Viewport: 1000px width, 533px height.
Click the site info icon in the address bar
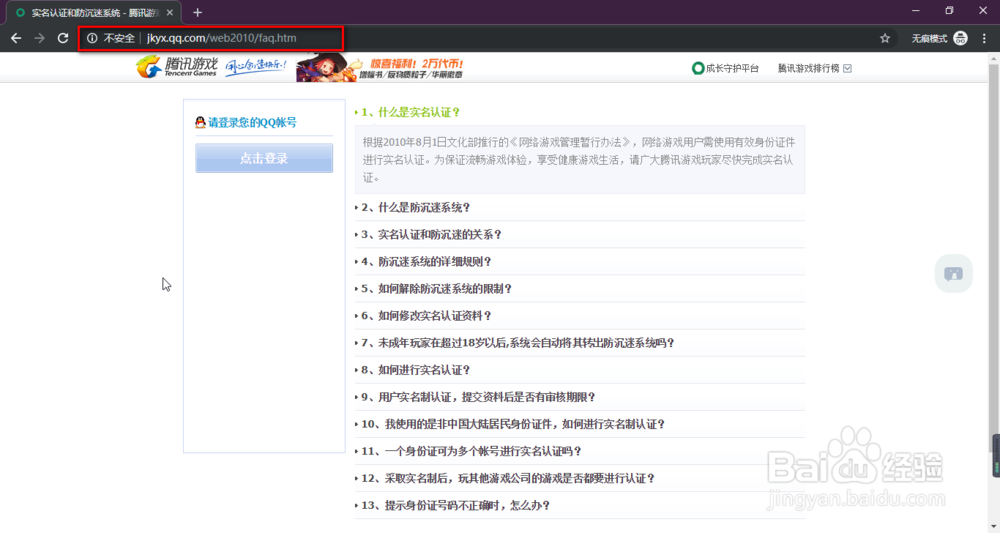pyautogui.click(x=92, y=38)
